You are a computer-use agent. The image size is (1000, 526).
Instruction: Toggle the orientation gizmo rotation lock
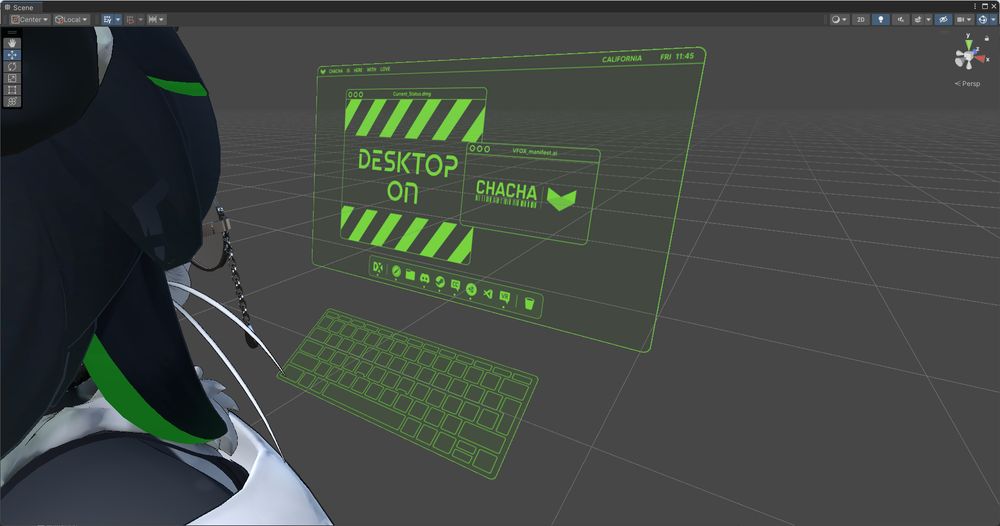[987, 38]
